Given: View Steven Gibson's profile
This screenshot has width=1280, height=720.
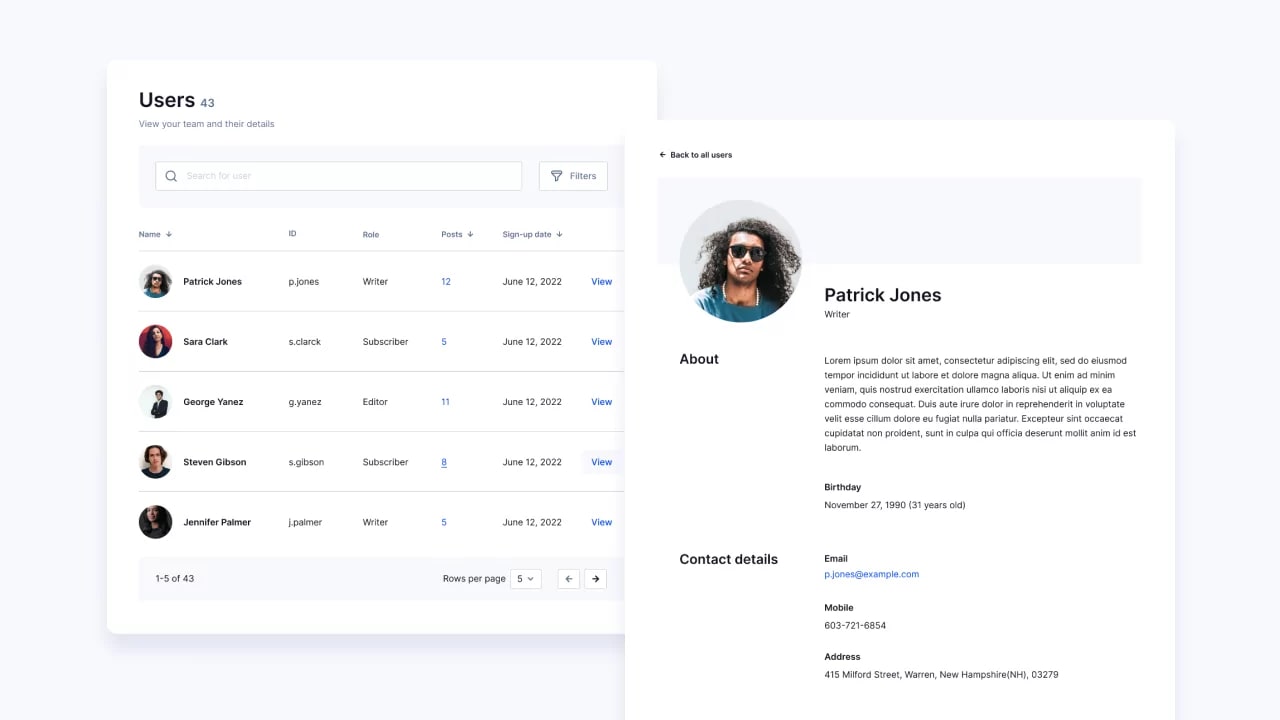Looking at the screenshot, I should pyautogui.click(x=601, y=462).
